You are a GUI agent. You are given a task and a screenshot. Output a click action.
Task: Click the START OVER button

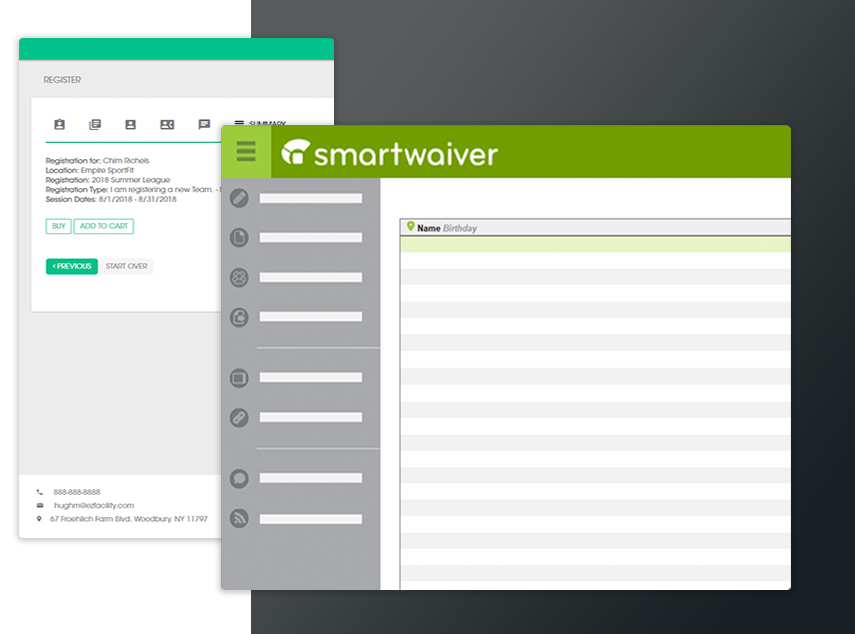[x=127, y=266]
